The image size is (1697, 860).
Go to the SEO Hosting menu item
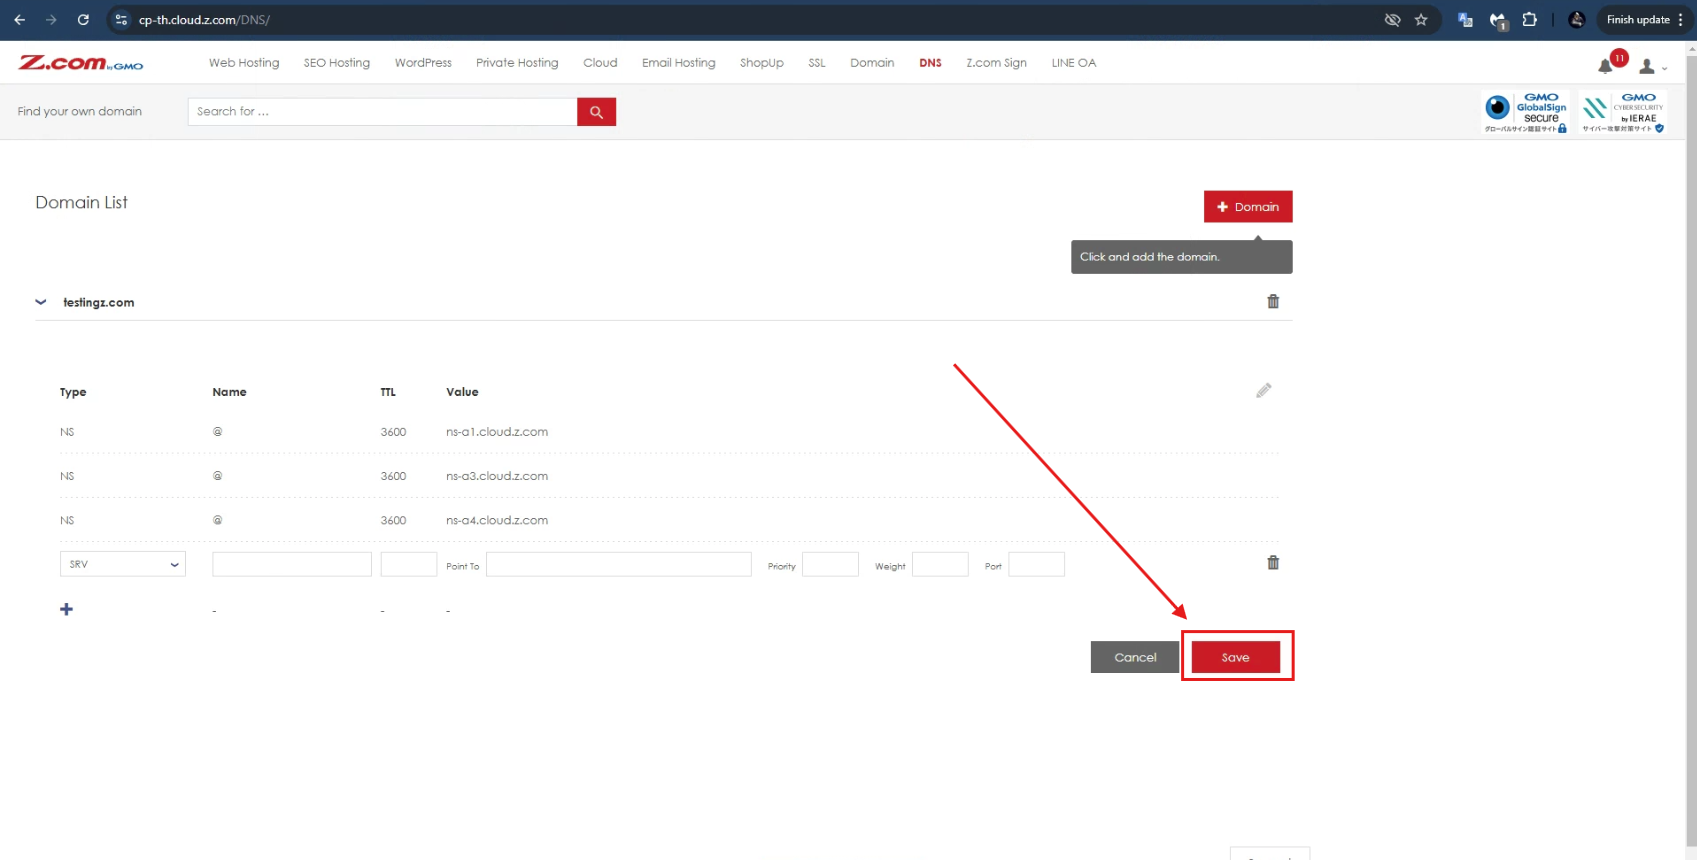click(337, 63)
